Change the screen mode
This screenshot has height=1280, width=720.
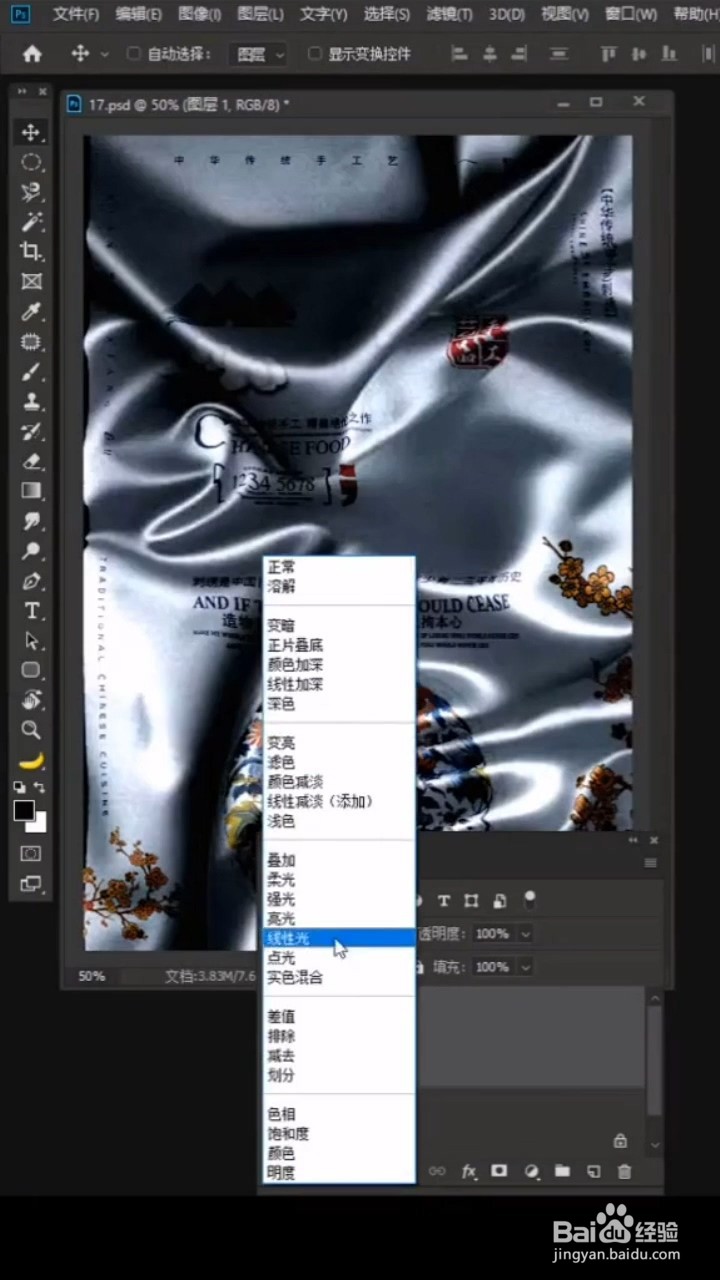(32, 884)
